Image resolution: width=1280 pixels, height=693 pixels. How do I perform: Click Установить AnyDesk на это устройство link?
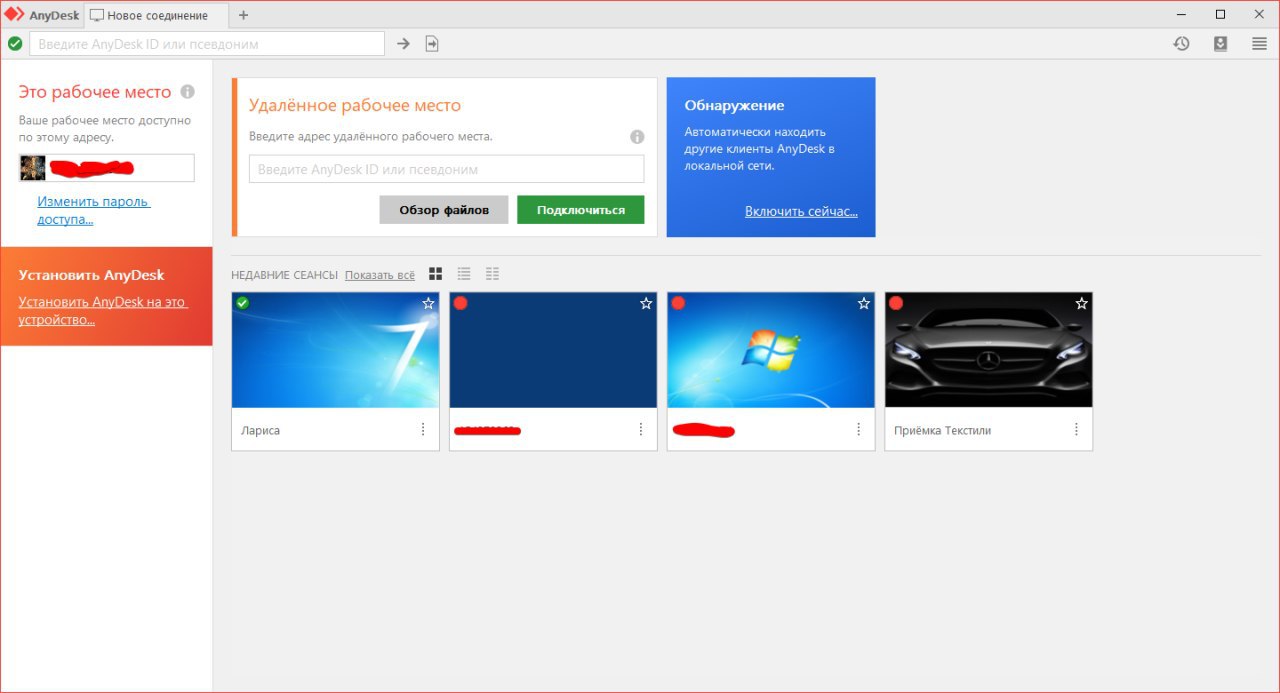coord(103,311)
